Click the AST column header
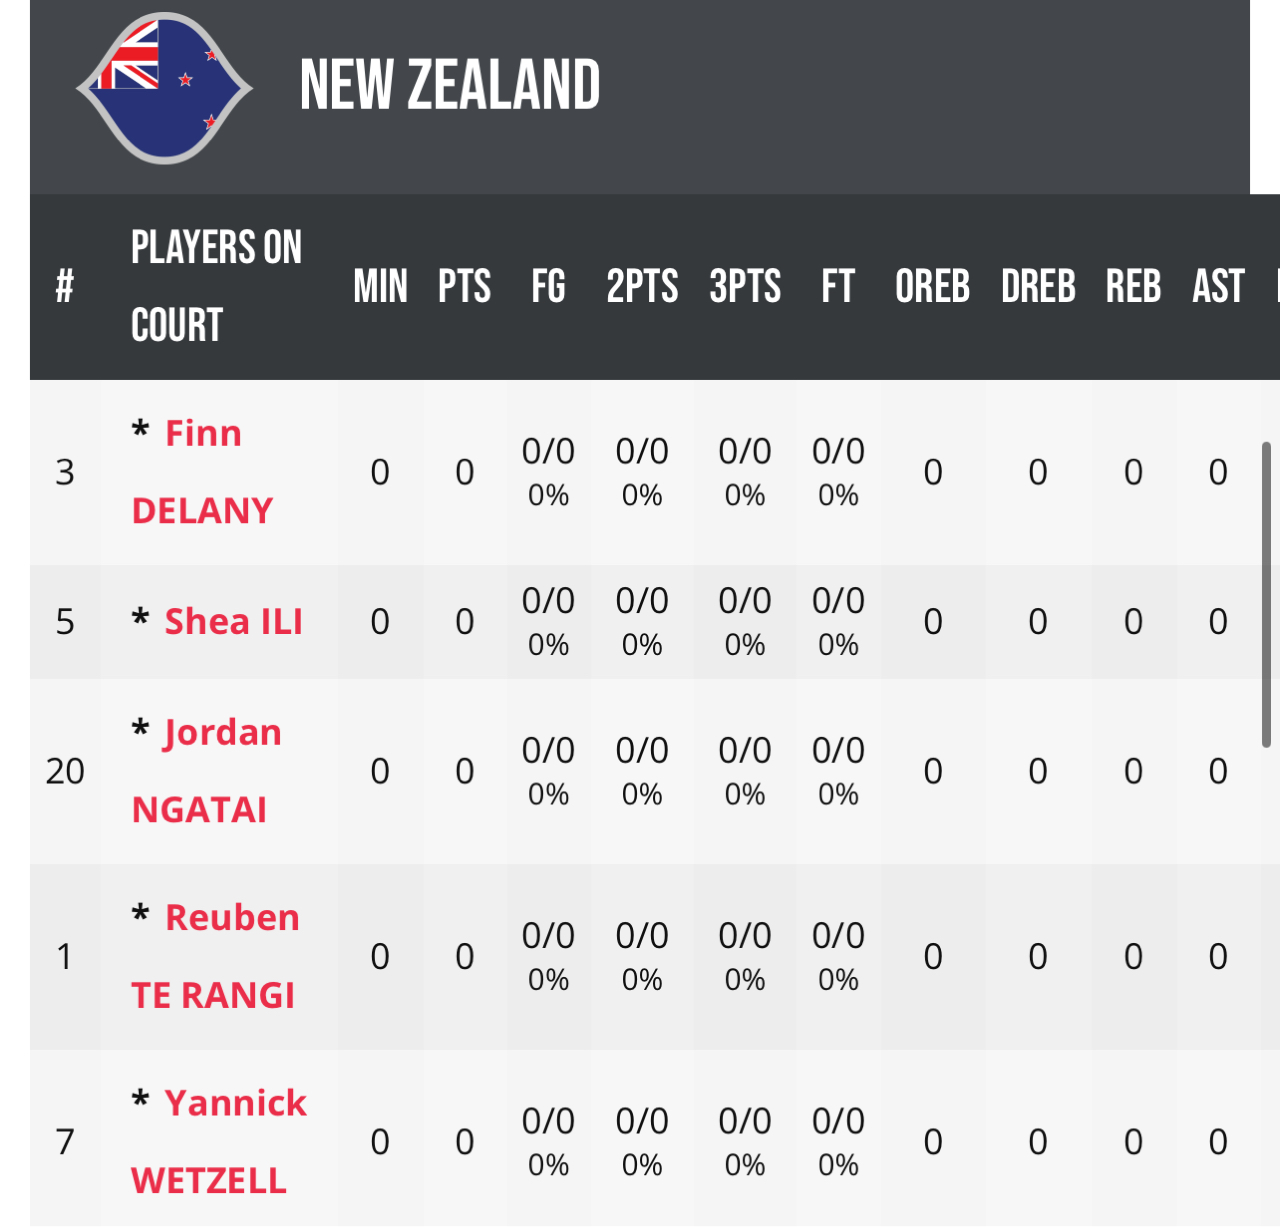 click(1218, 287)
